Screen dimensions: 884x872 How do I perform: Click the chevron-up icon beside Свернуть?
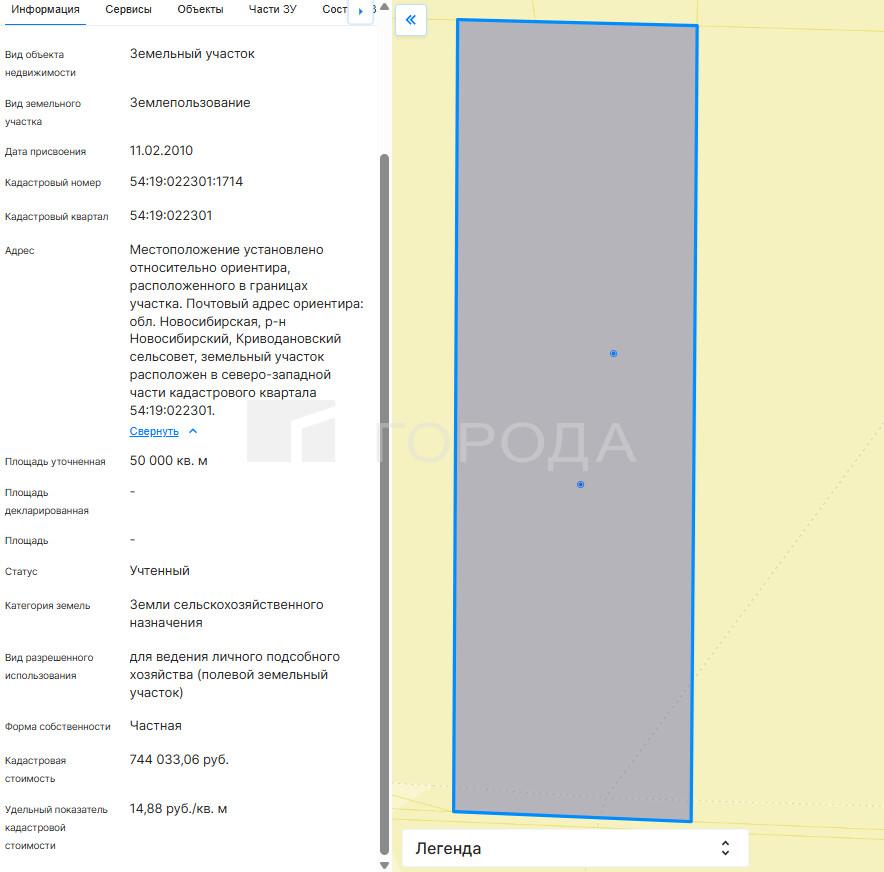pyautogui.click(x=193, y=431)
